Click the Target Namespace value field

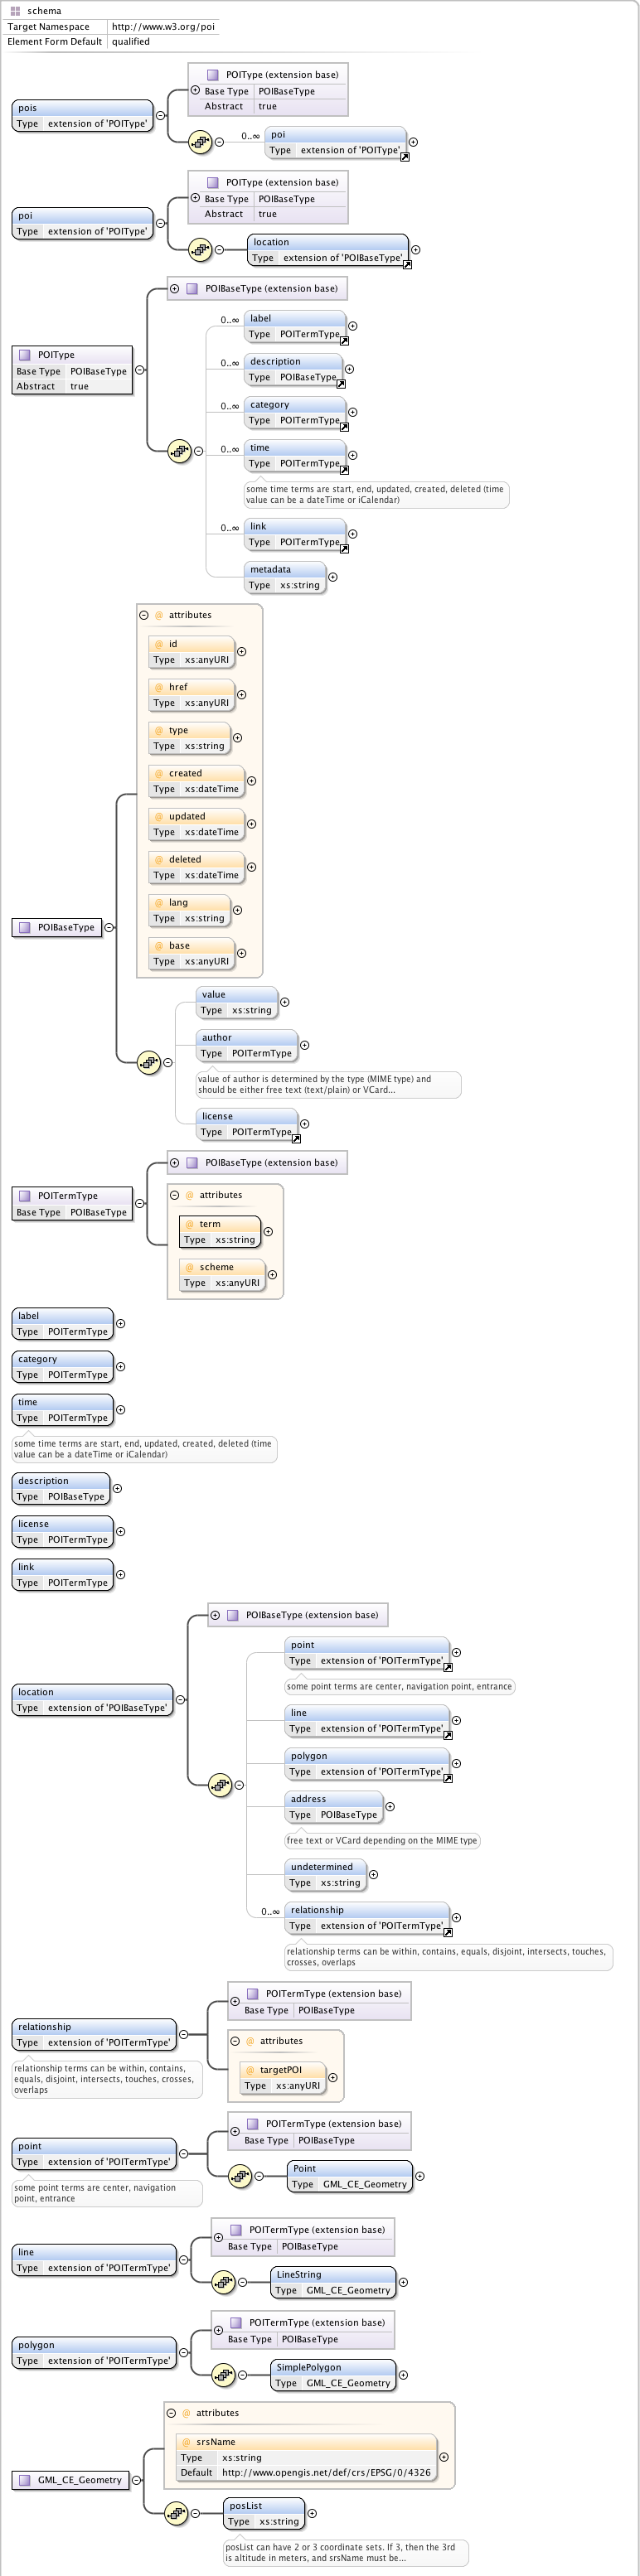[163, 27]
